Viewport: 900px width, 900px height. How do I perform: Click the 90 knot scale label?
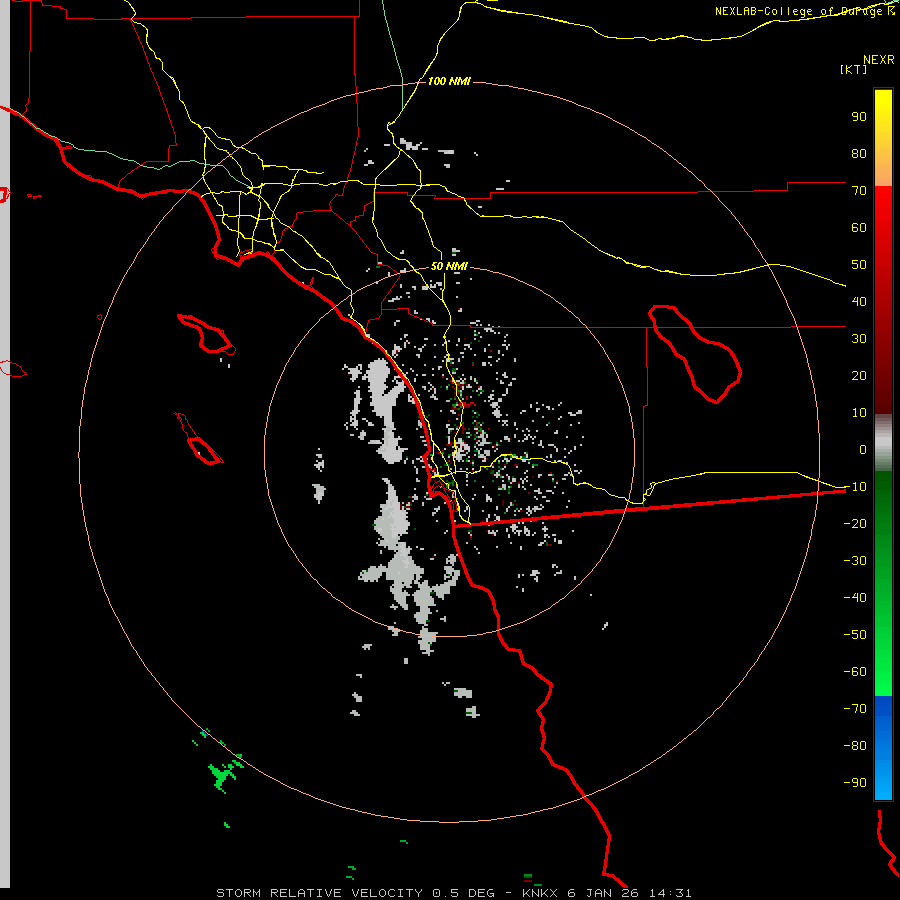[859, 117]
